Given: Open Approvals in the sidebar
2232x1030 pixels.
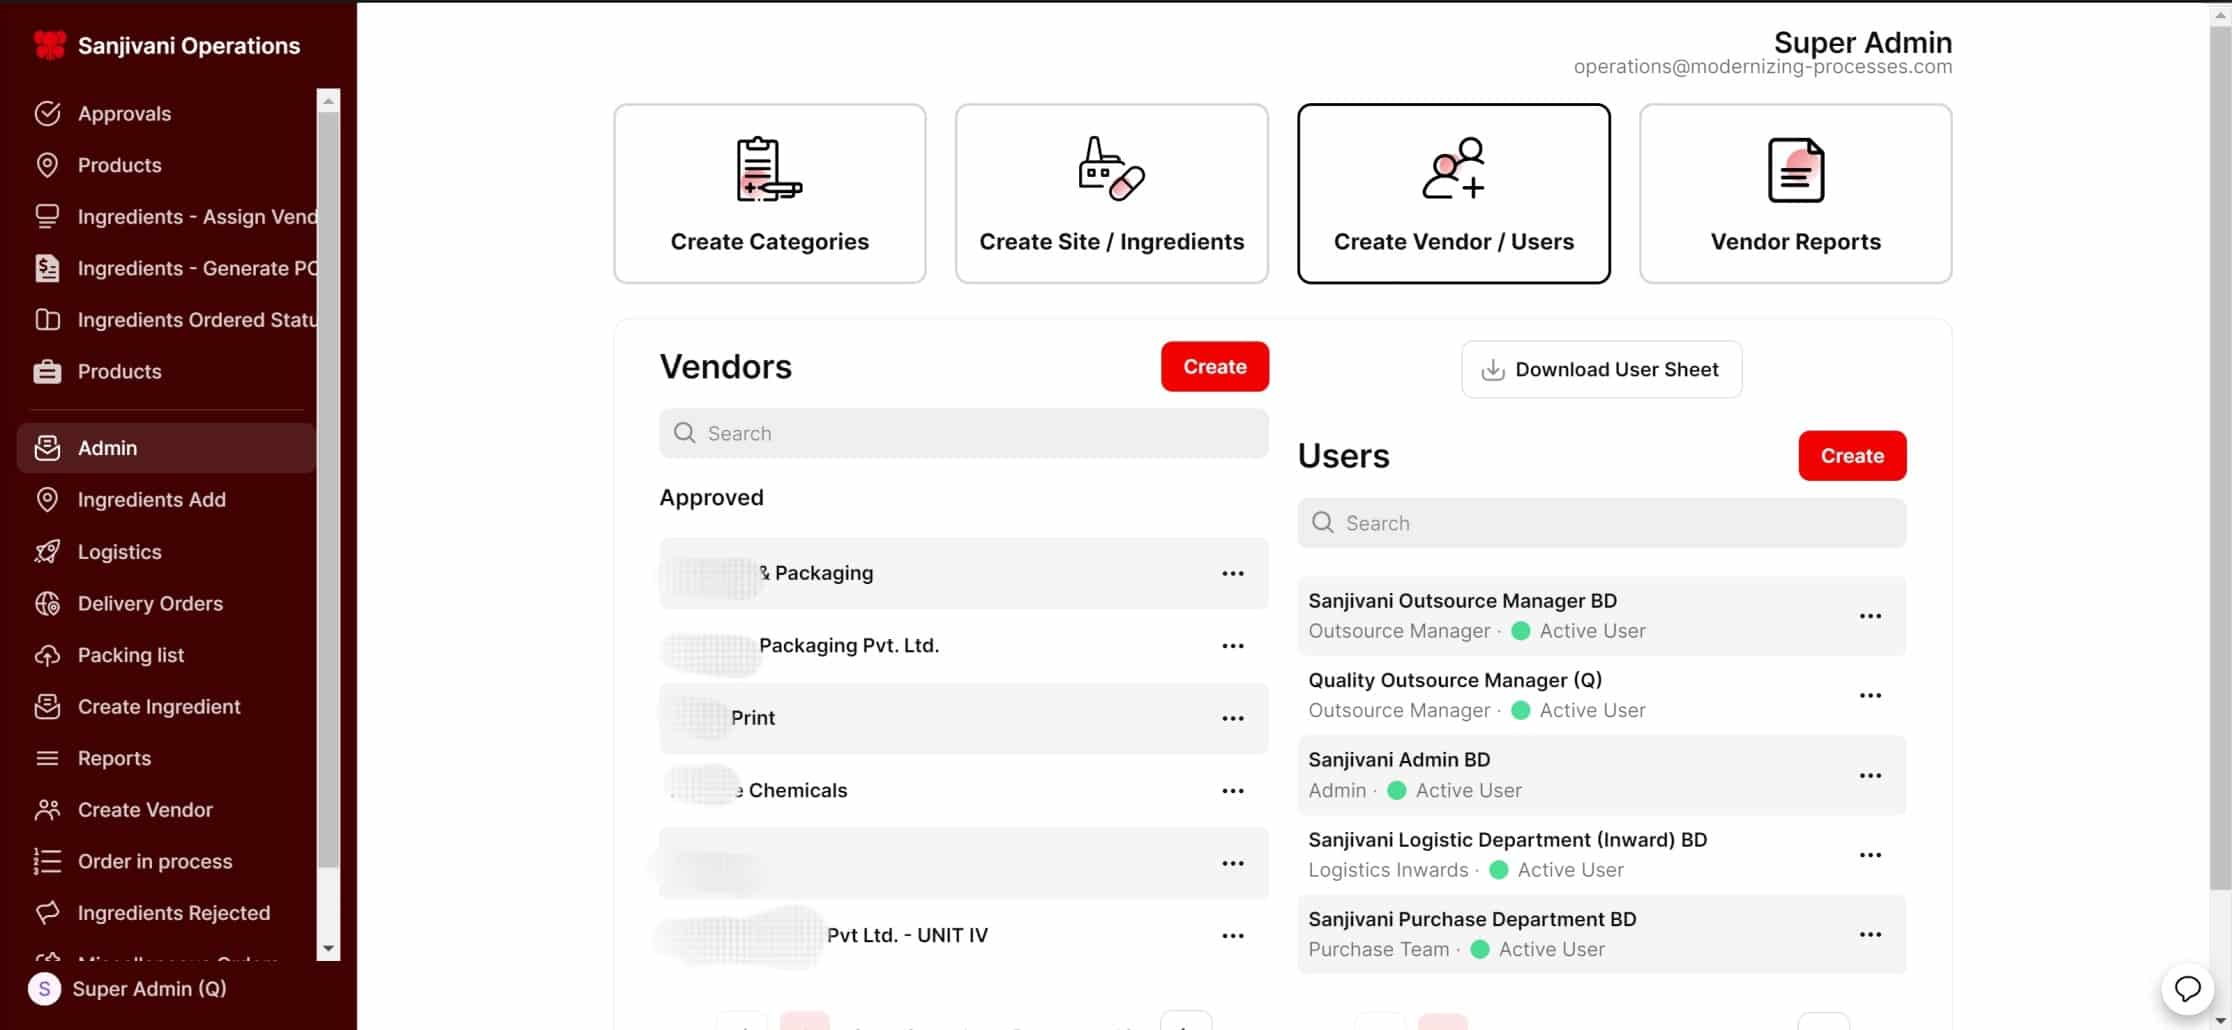Looking at the screenshot, I should pyautogui.click(x=124, y=114).
